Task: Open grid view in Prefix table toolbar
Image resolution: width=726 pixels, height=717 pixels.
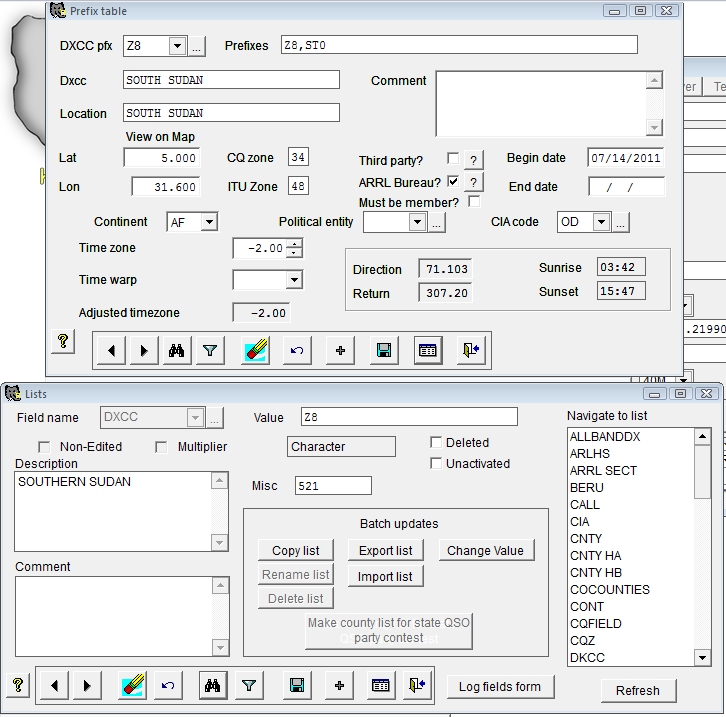Action: click(x=427, y=350)
